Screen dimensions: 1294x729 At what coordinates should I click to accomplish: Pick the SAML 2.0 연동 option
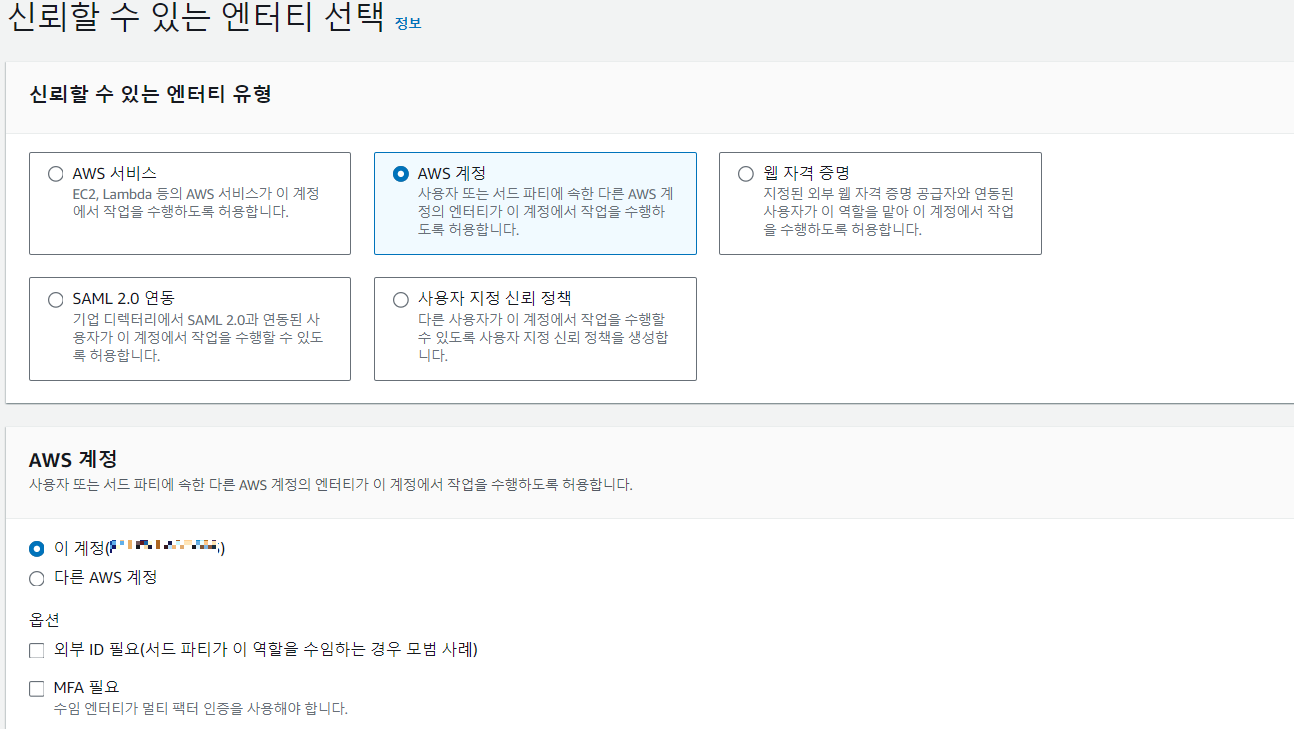(x=56, y=299)
